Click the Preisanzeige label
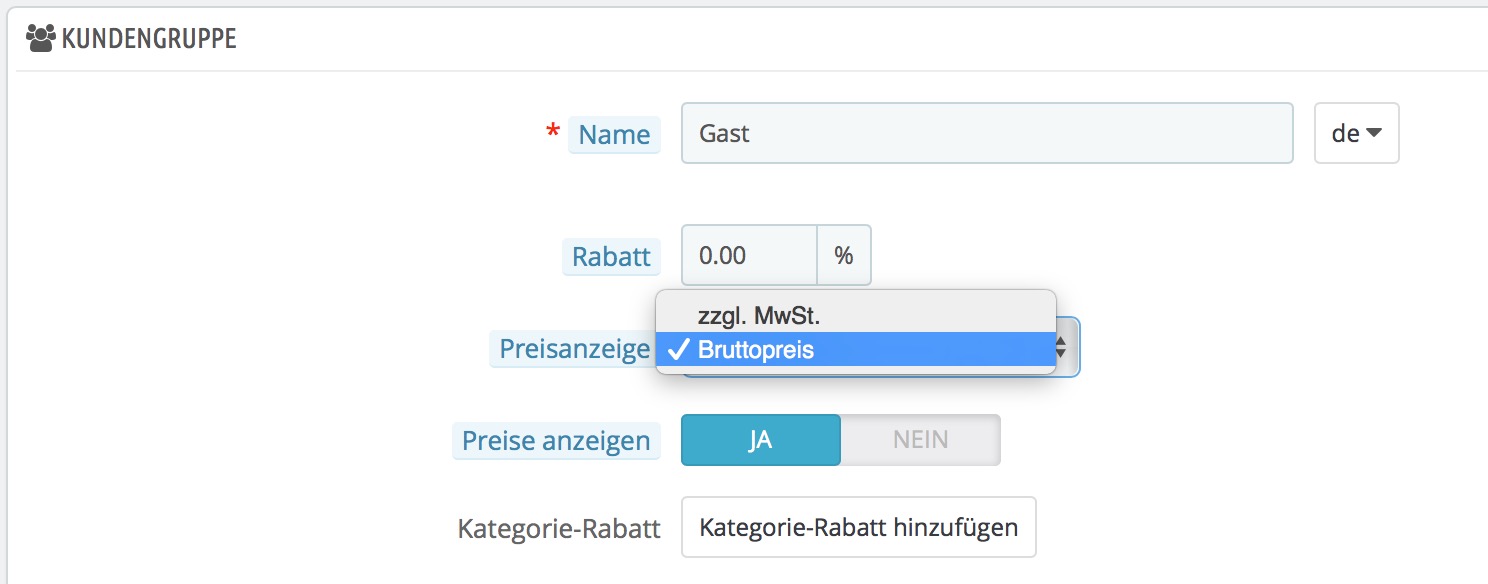 [574, 350]
